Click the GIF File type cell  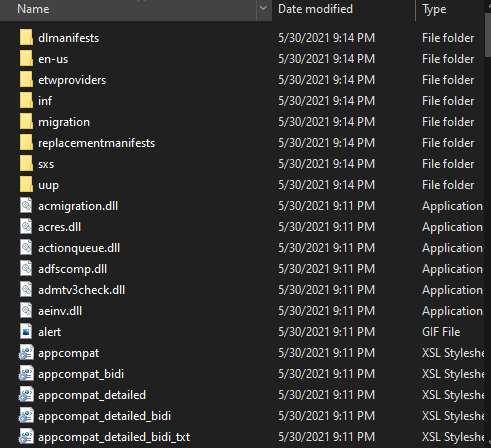coord(441,332)
